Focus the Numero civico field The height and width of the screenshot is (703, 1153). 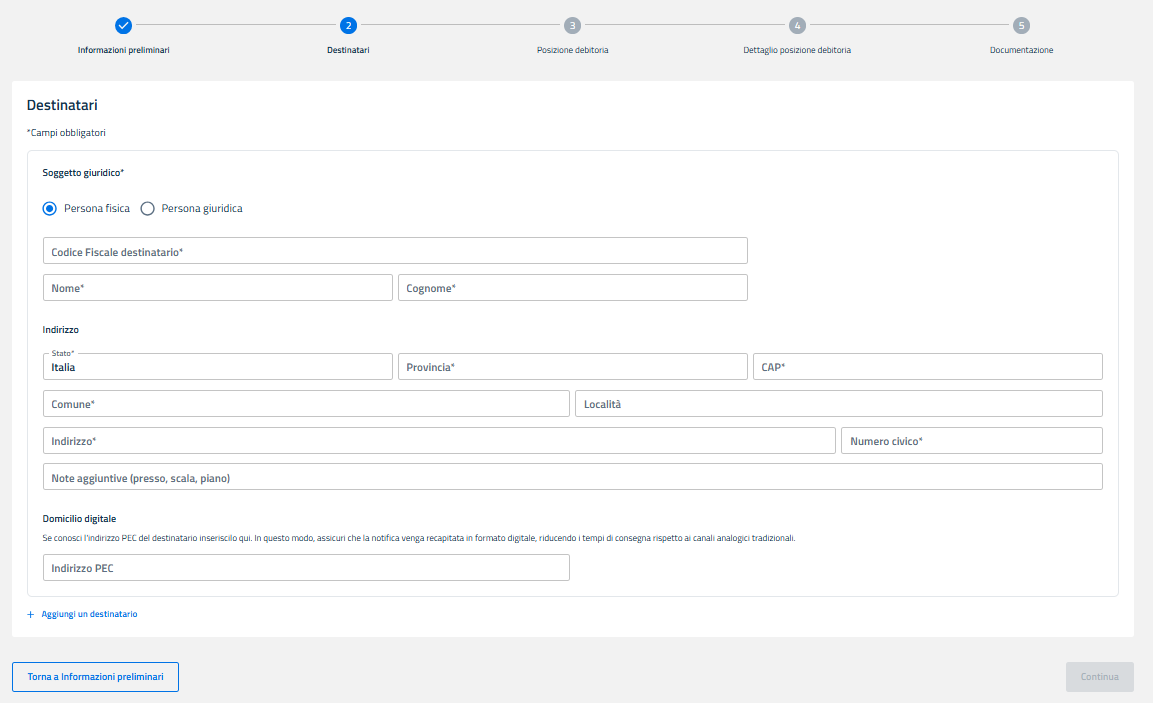click(971, 441)
